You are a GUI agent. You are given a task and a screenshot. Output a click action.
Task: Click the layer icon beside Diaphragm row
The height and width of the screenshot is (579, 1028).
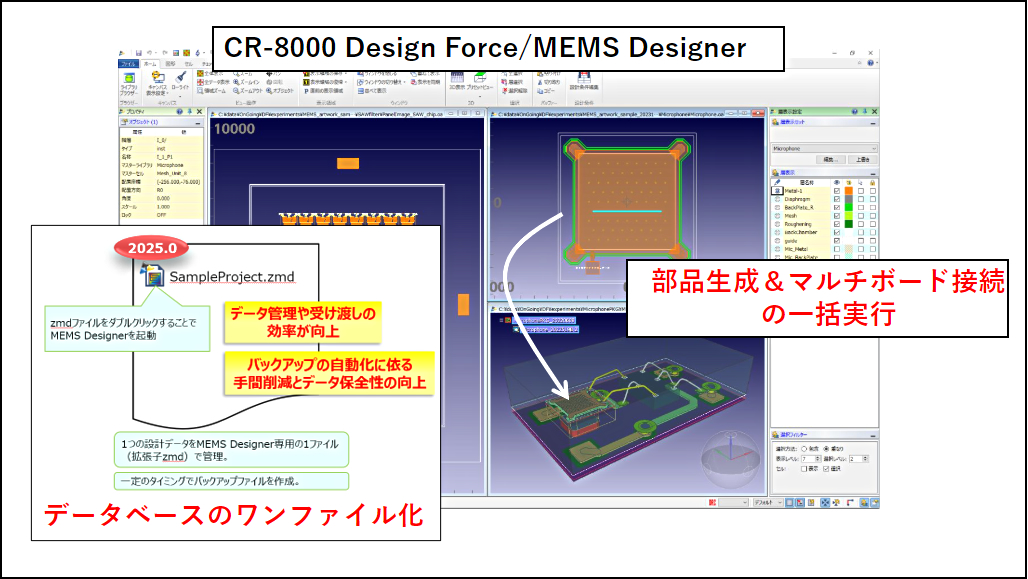click(x=778, y=199)
